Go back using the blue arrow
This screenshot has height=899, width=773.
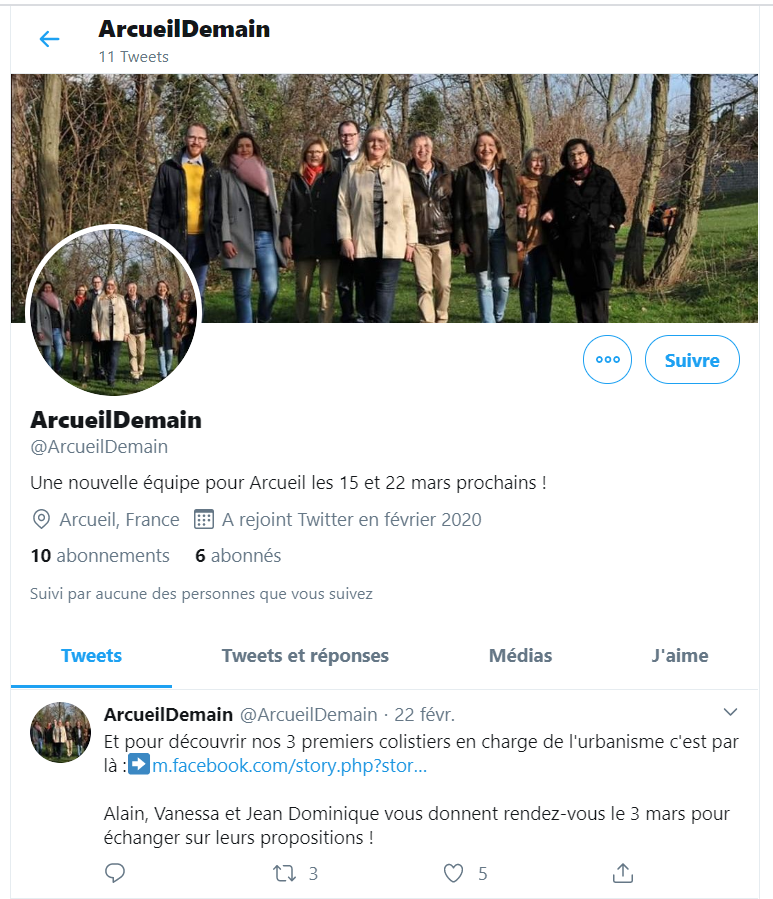(x=49, y=39)
